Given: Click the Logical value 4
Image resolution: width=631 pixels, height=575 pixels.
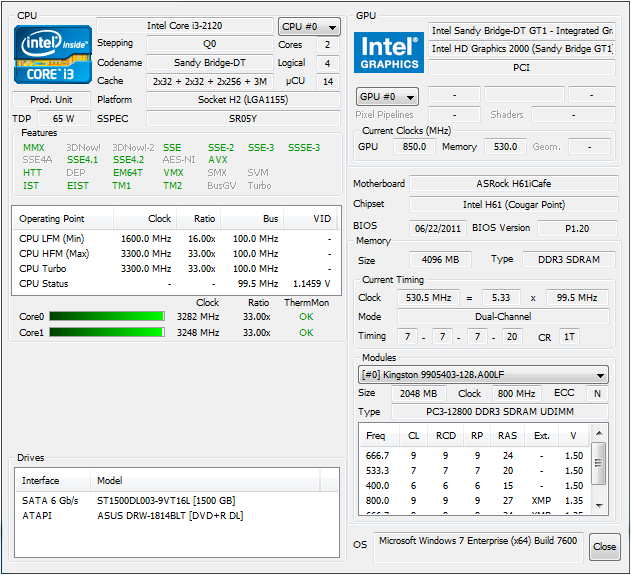Looking at the screenshot, I should (x=328, y=63).
